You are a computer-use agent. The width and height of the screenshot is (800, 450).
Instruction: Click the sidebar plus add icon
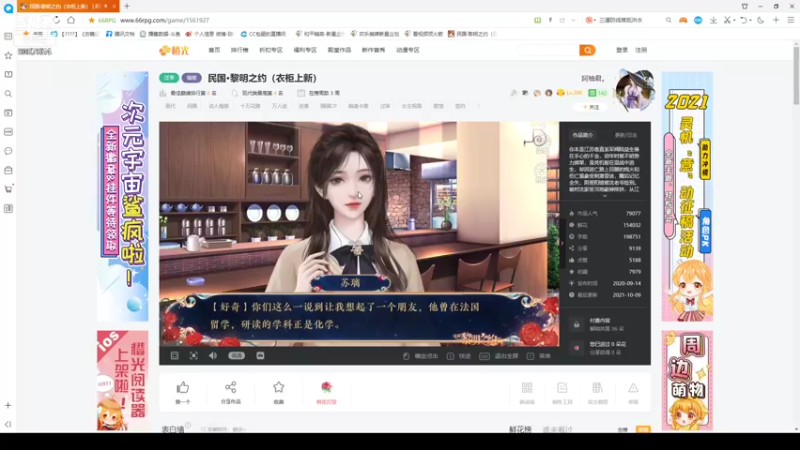coord(8,406)
